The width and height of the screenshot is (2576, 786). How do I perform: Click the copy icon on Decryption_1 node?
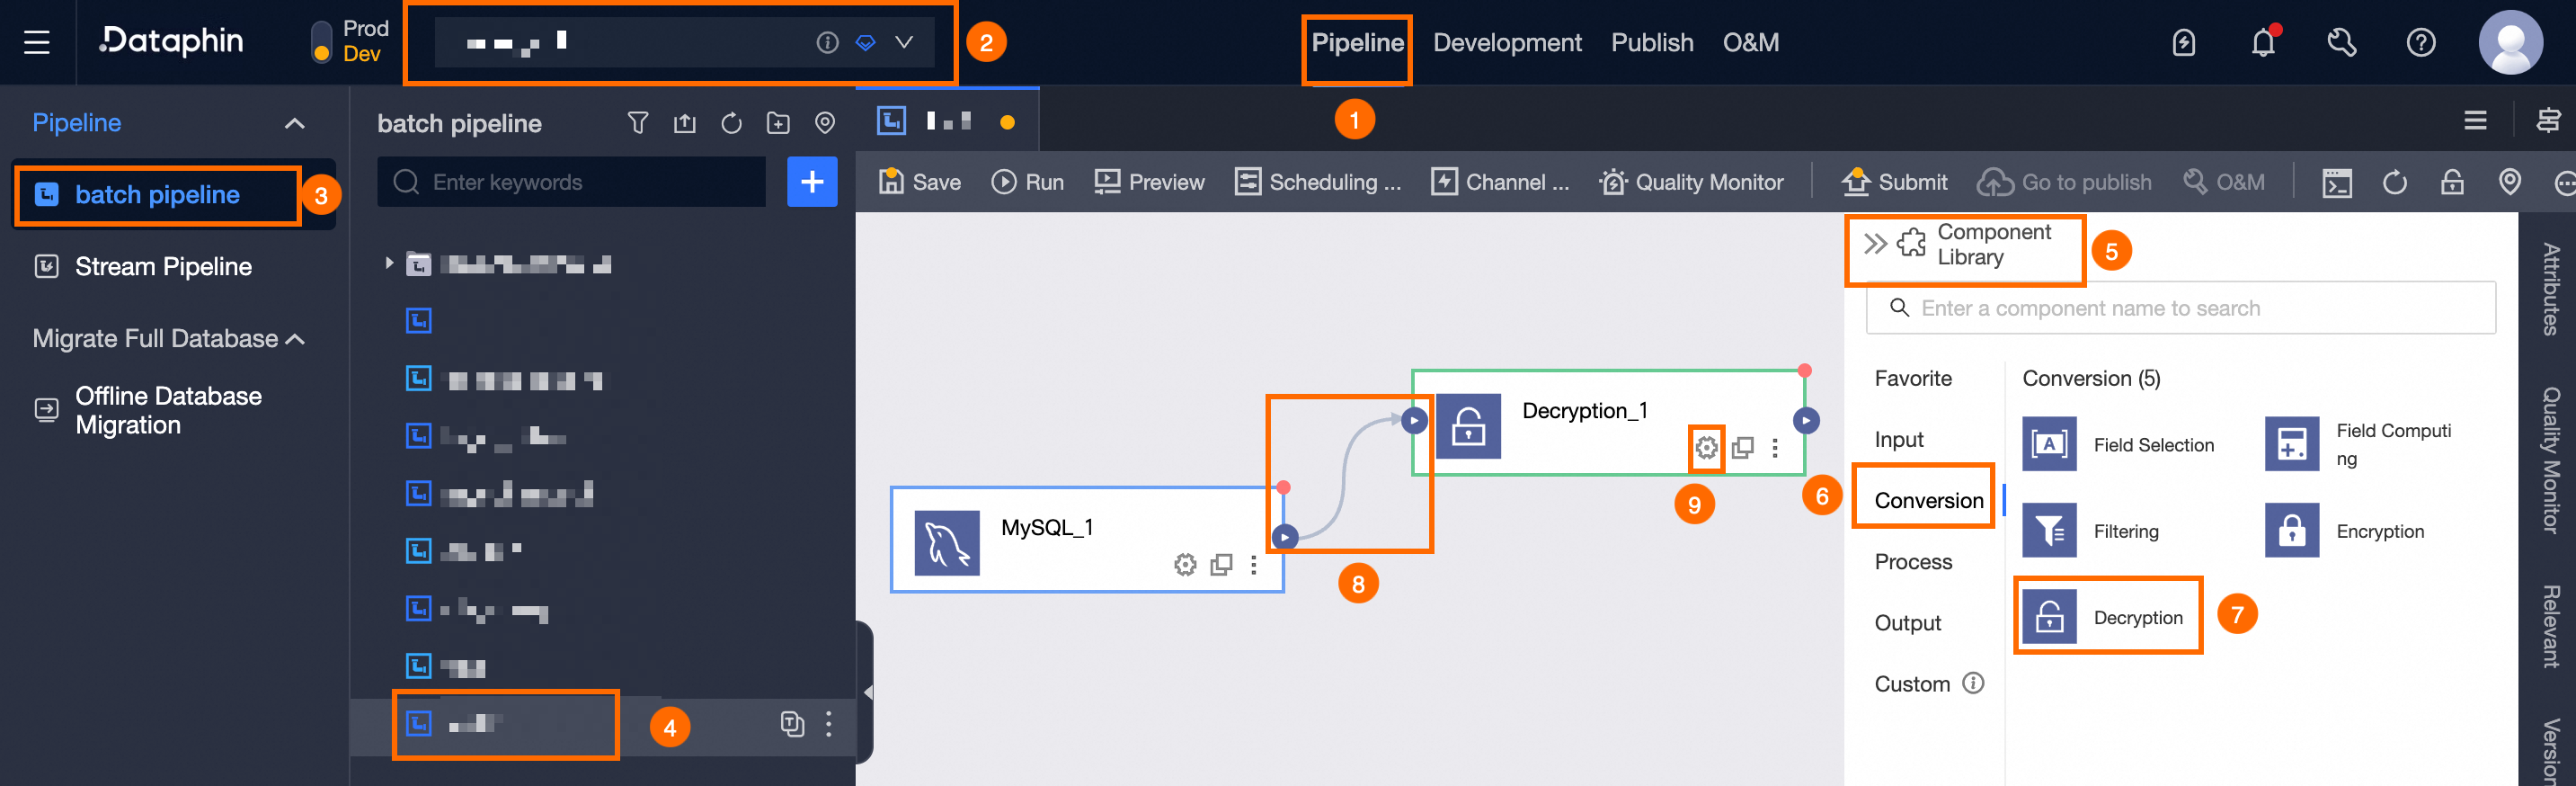click(1743, 448)
